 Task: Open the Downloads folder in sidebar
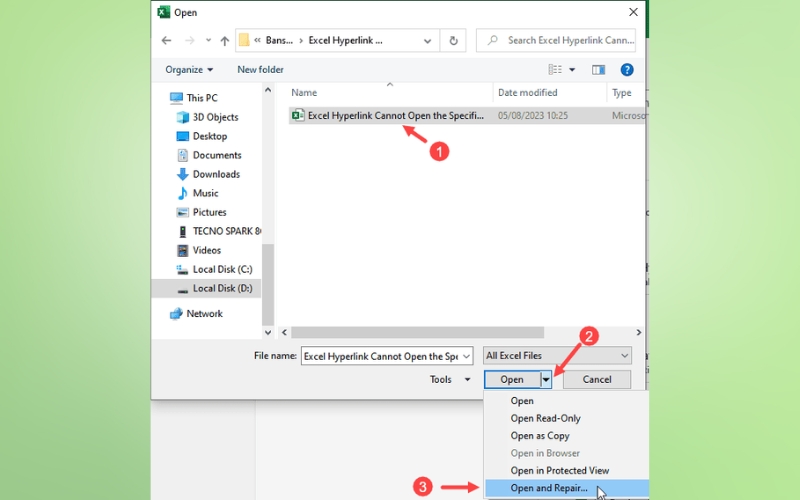tap(216, 174)
